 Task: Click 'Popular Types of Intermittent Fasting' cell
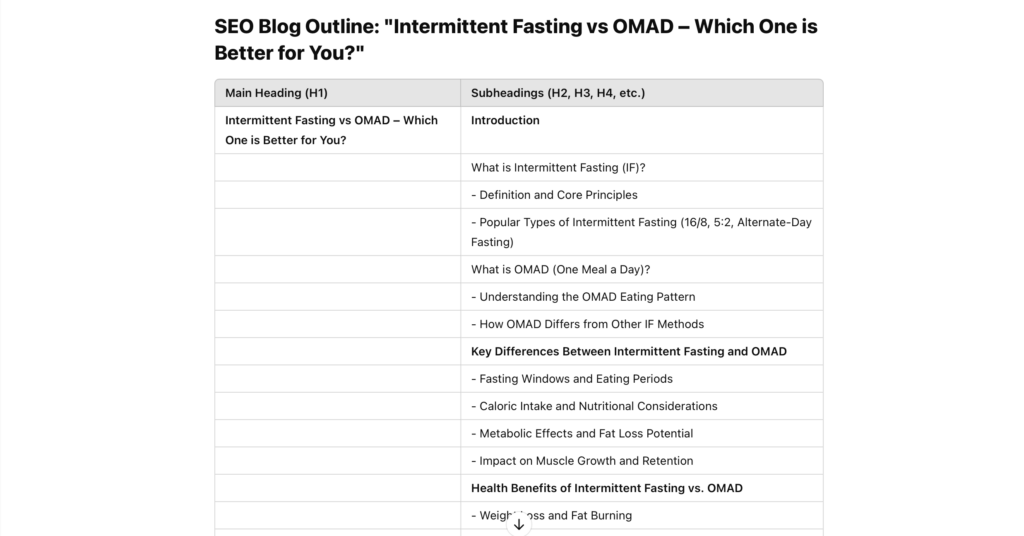pyautogui.click(x=641, y=232)
